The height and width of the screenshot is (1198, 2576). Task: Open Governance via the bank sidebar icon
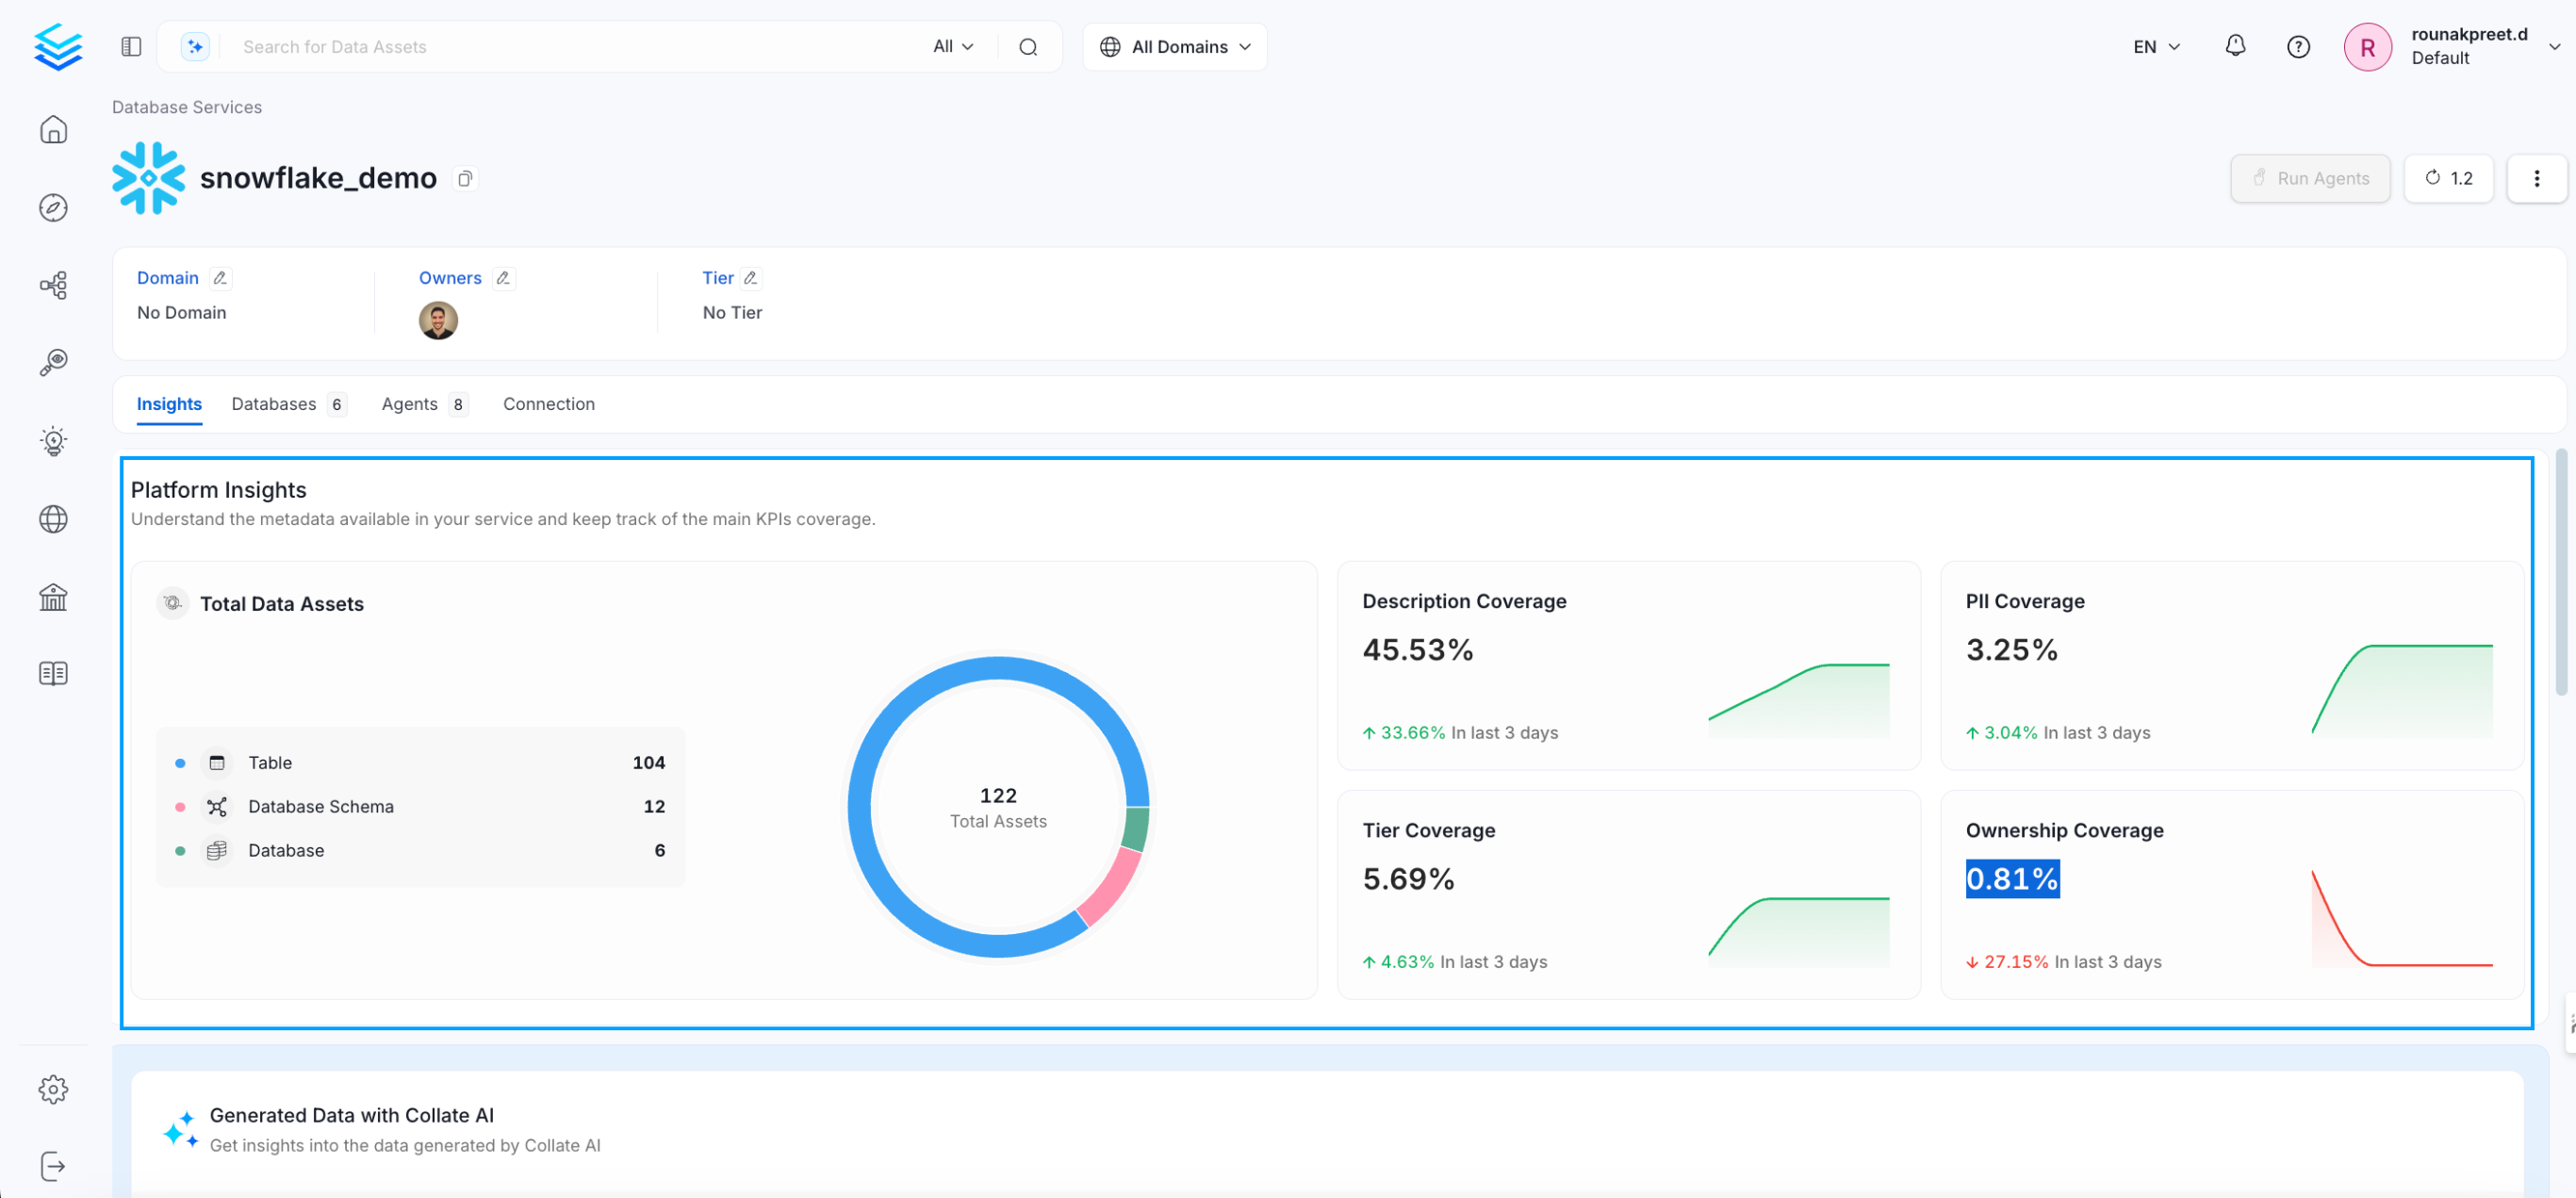[x=53, y=597]
